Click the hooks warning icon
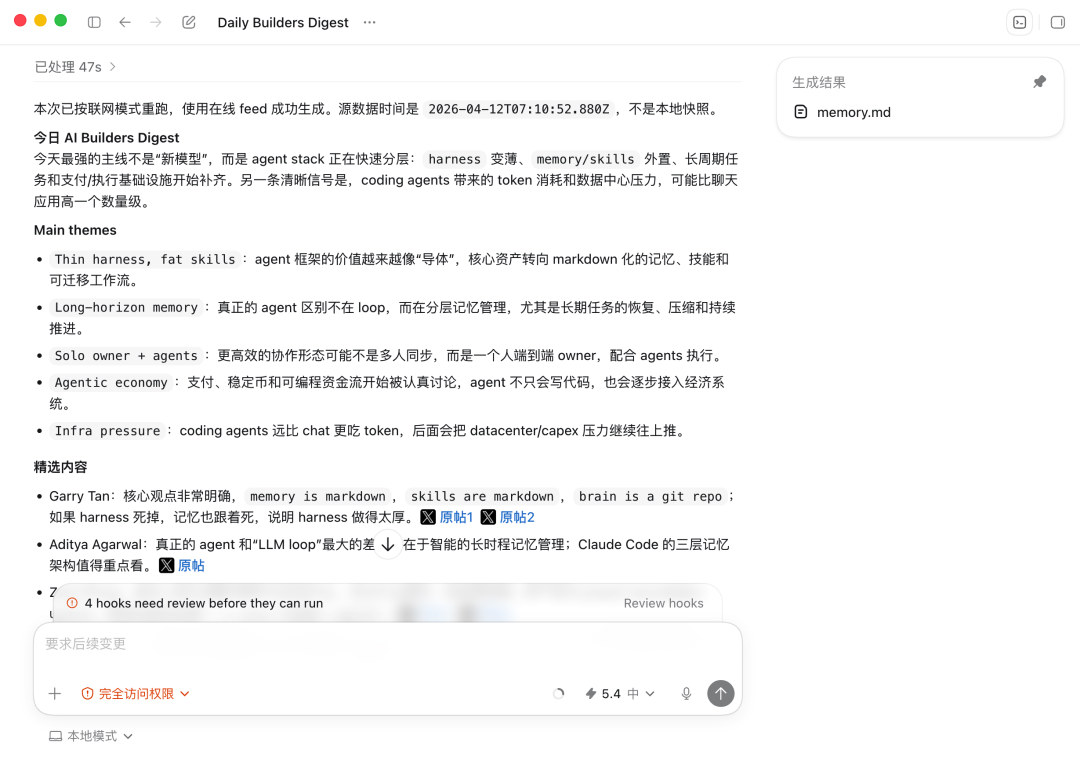1080x757 pixels. [x=72, y=603]
